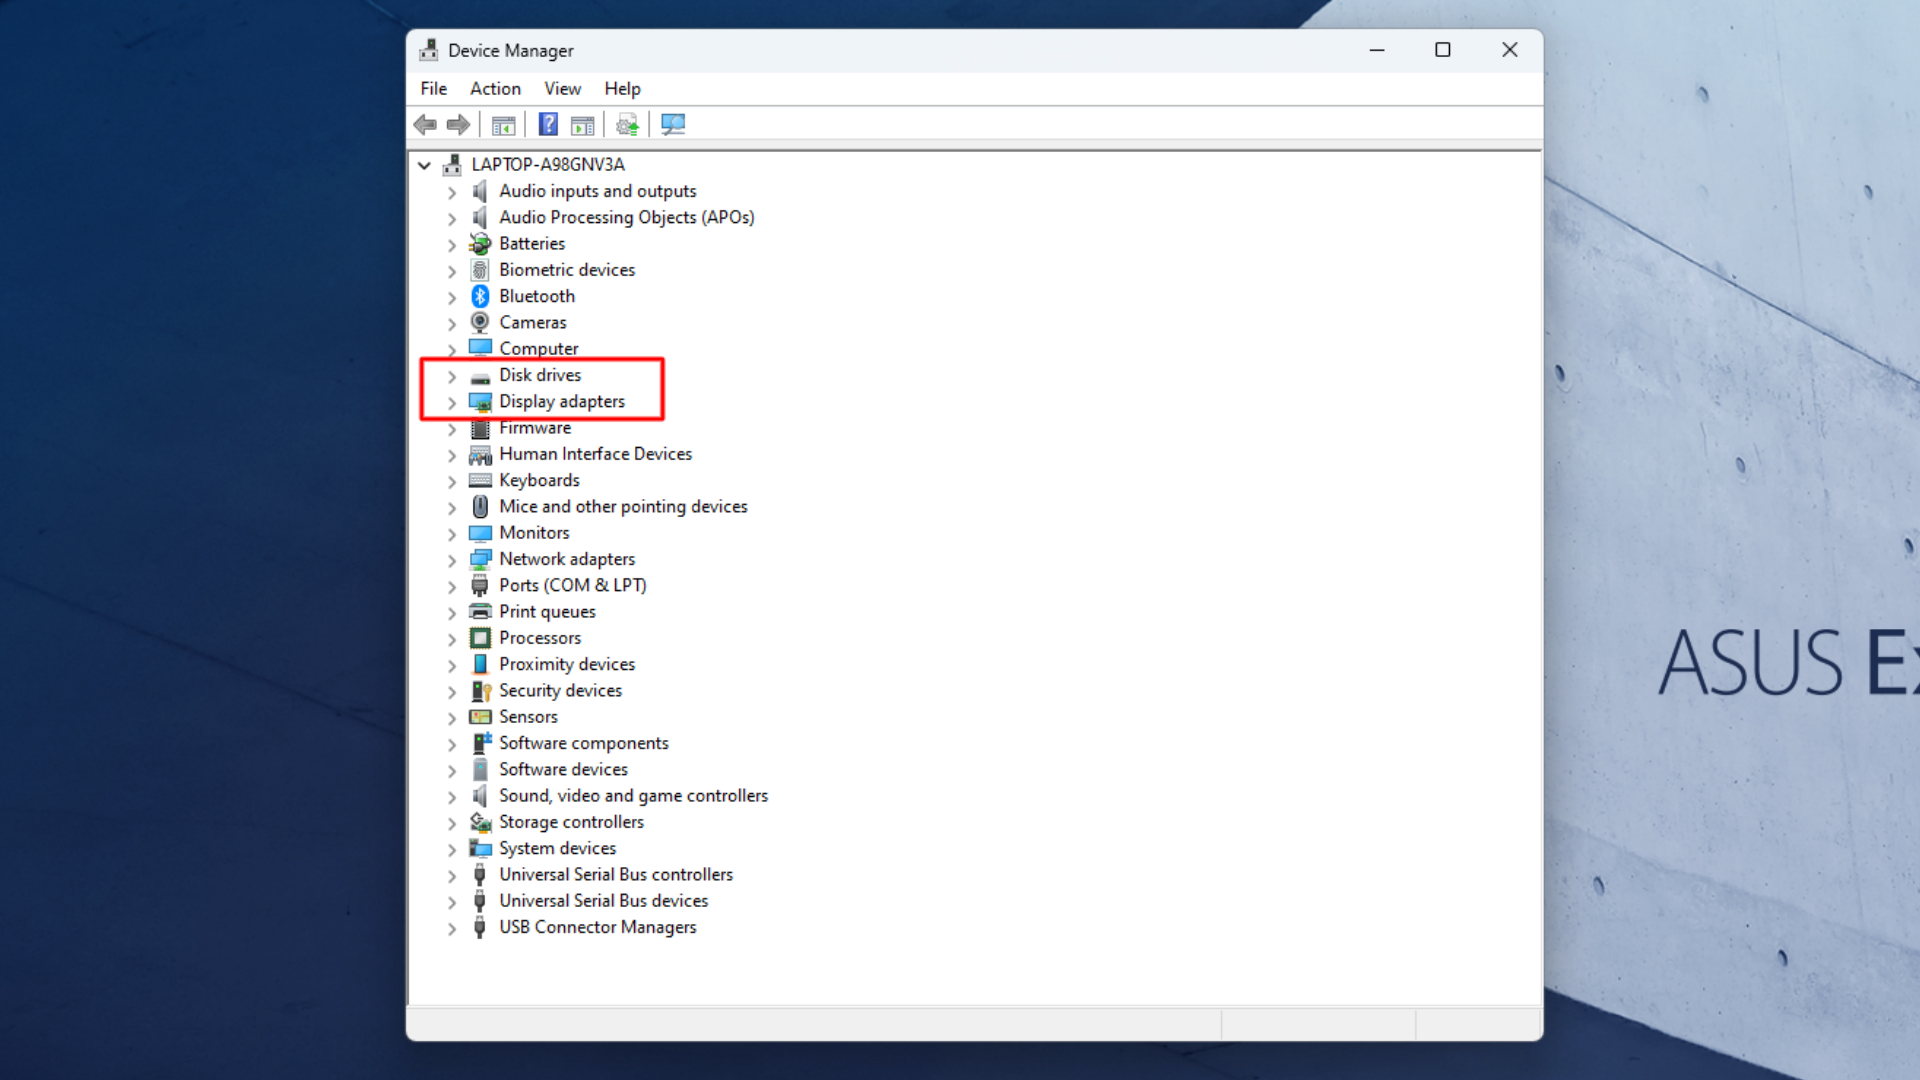Screen dimensions: 1920x1080
Task: Click the refresh/scan hardware changes icon
Action: (673, 124)
